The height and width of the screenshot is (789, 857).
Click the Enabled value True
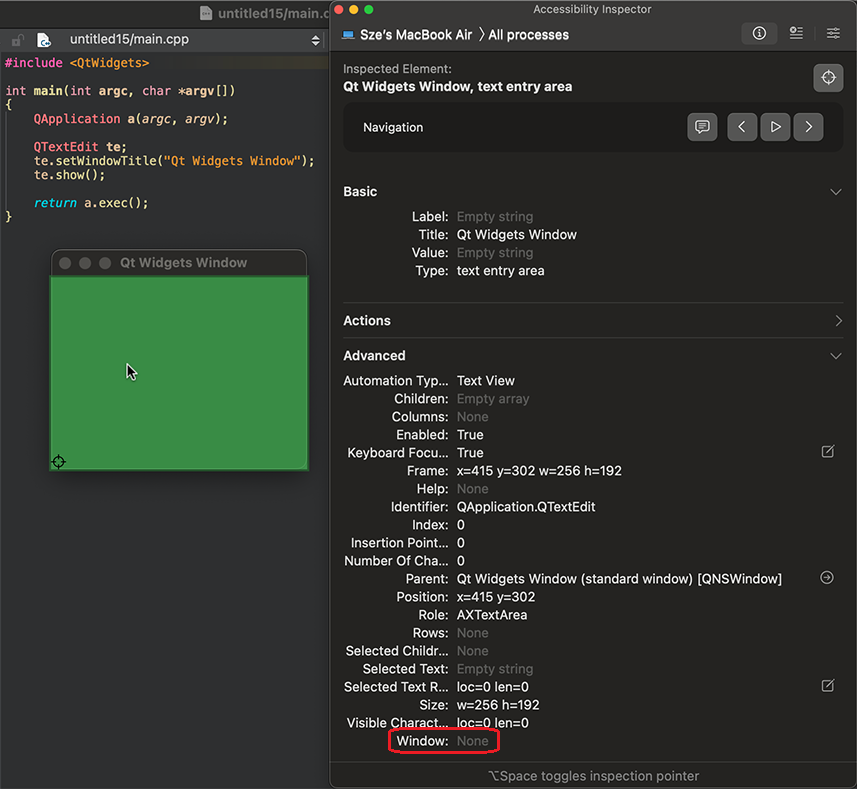point(470,435)
